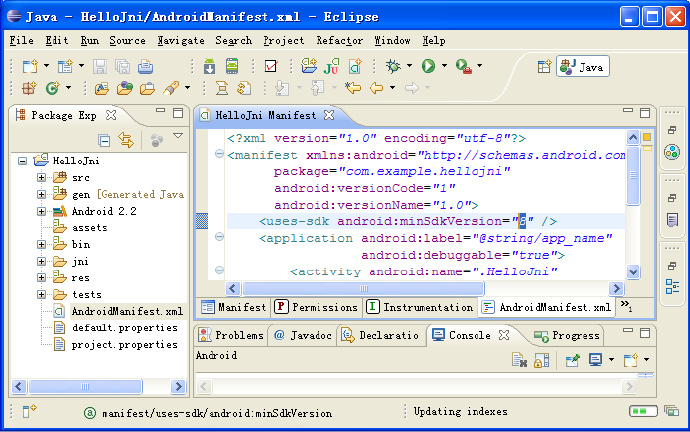Viewport: 690px width, 432px height.
Task: Expand the gen folder
Action: (41, 194)
